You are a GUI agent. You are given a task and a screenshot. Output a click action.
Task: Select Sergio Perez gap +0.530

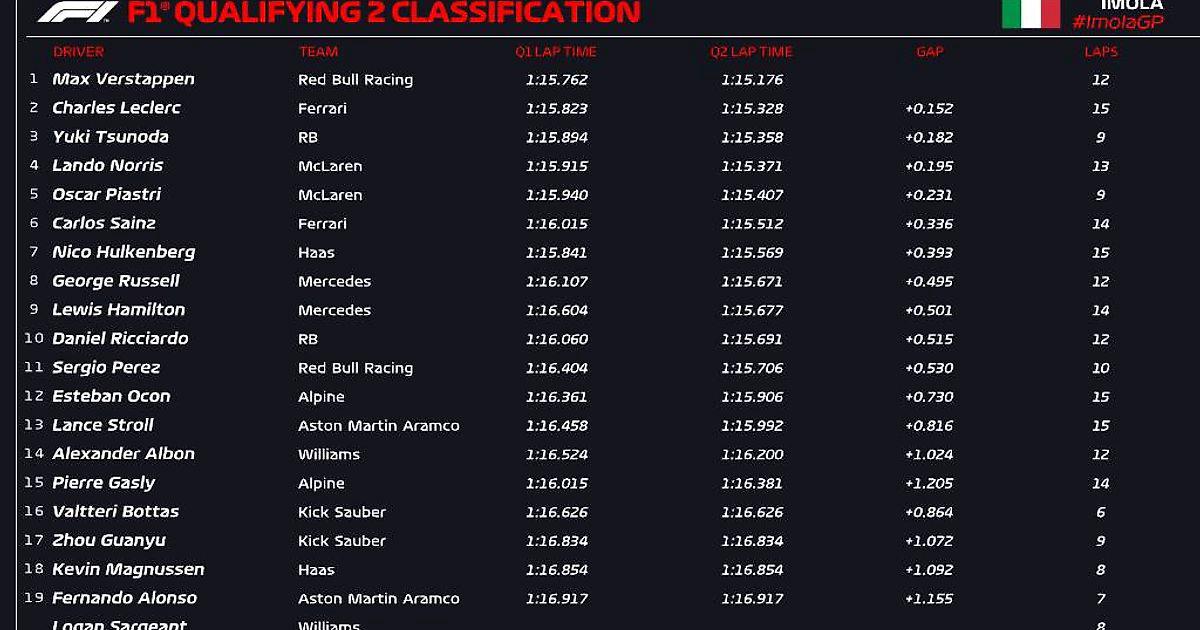(929, 368)
